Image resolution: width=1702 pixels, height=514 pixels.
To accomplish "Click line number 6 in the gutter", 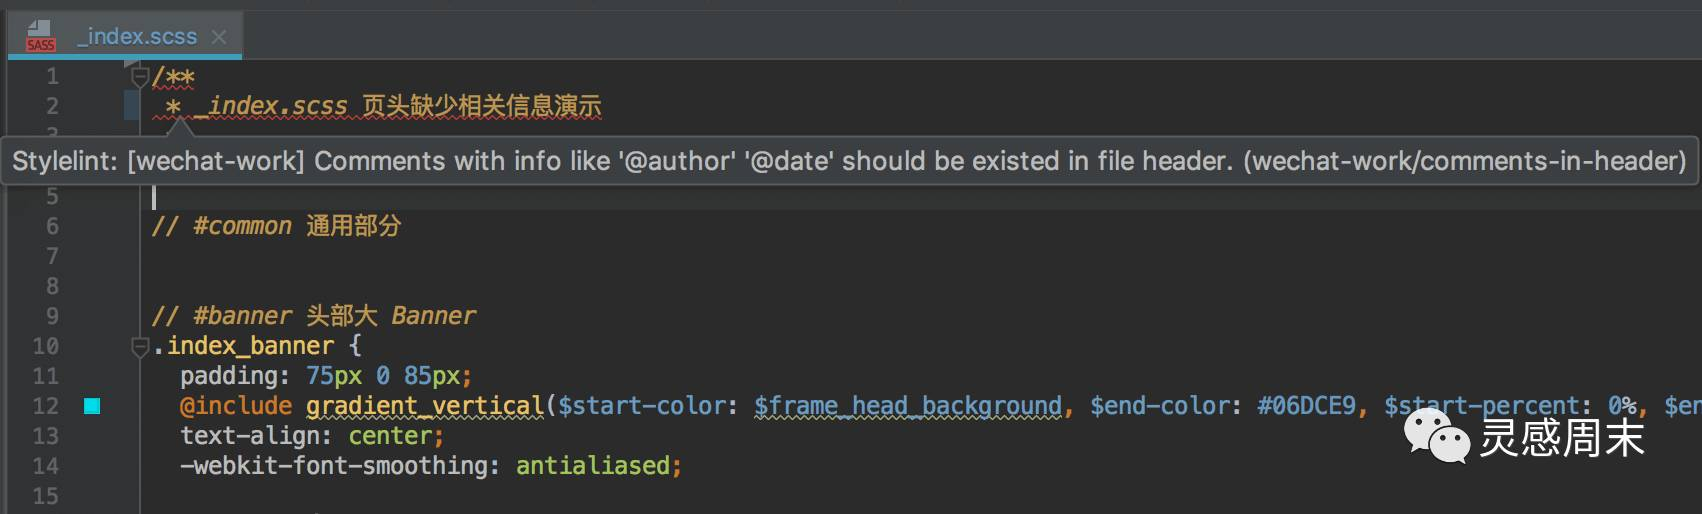I will coord(52,226).
